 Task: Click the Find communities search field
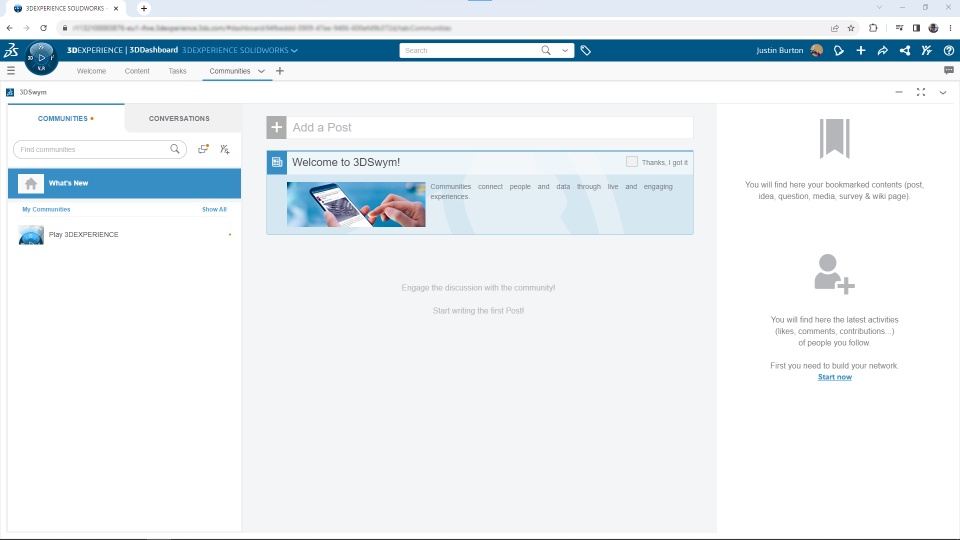100,149
